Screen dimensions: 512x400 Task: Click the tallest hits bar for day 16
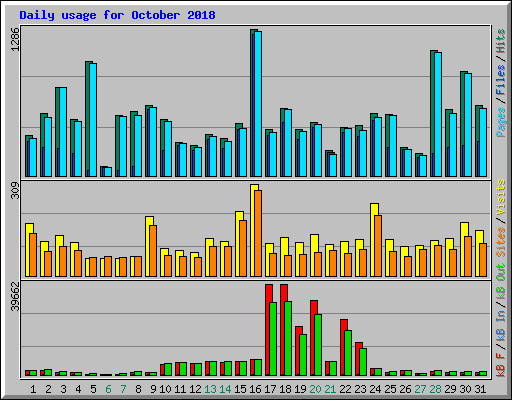252,103
